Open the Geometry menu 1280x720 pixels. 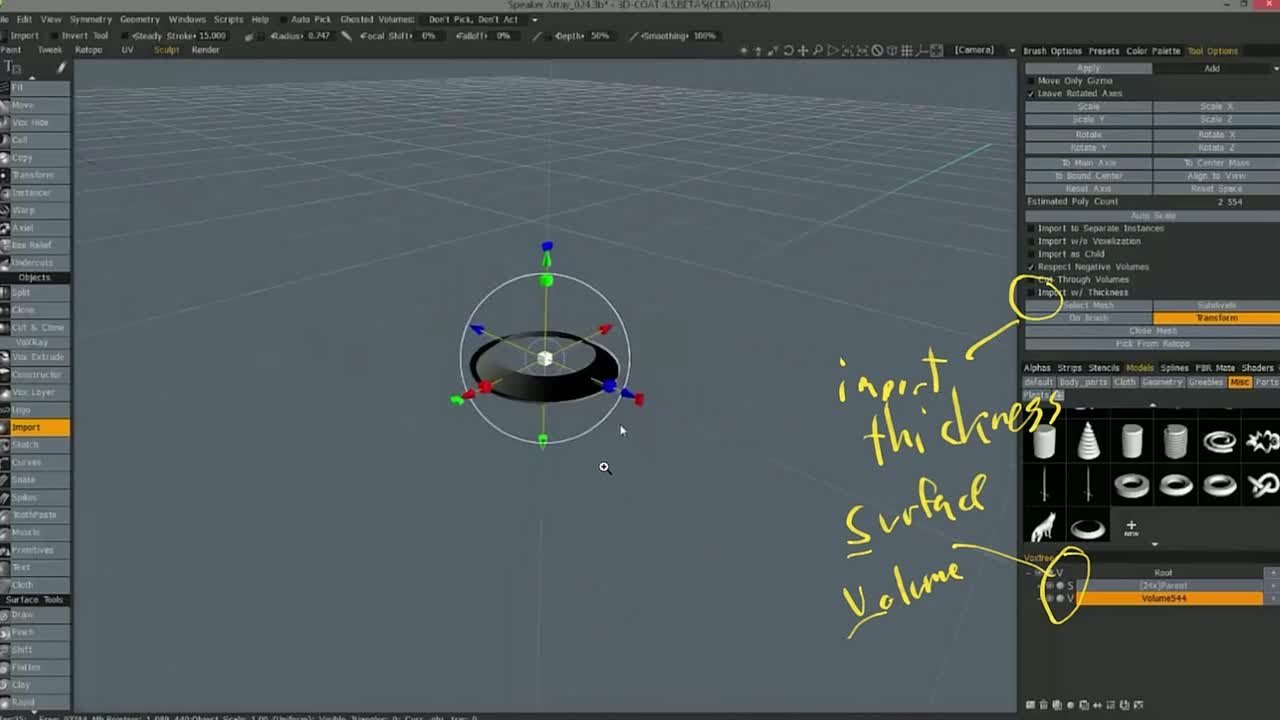pos(139,20)
